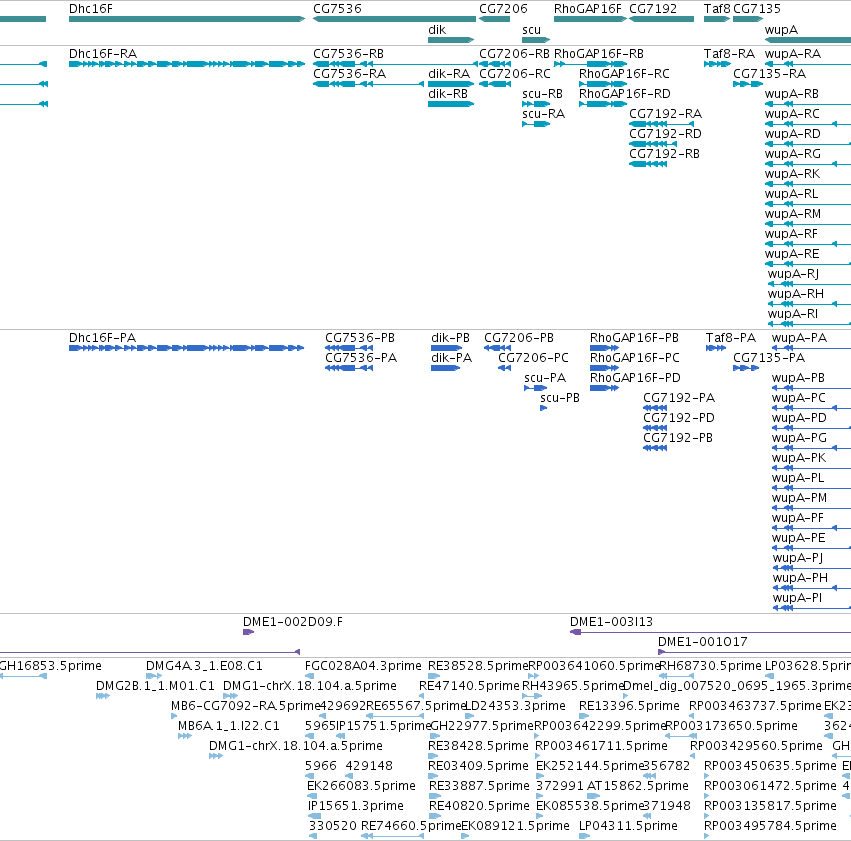
Task: Select EST RE74660.5prime
Action: click(x=411, y=826)
